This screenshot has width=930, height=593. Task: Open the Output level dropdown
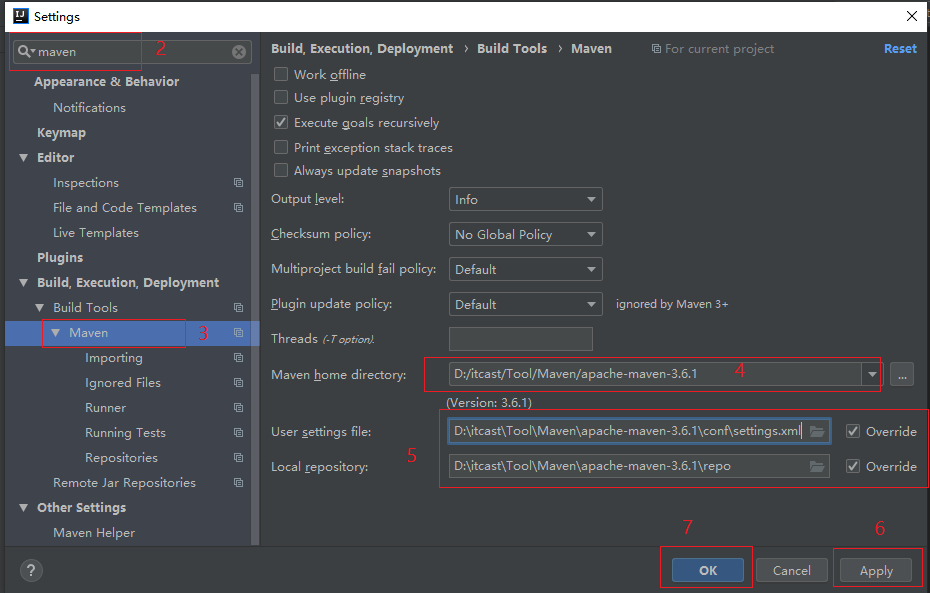pos(525,200)
